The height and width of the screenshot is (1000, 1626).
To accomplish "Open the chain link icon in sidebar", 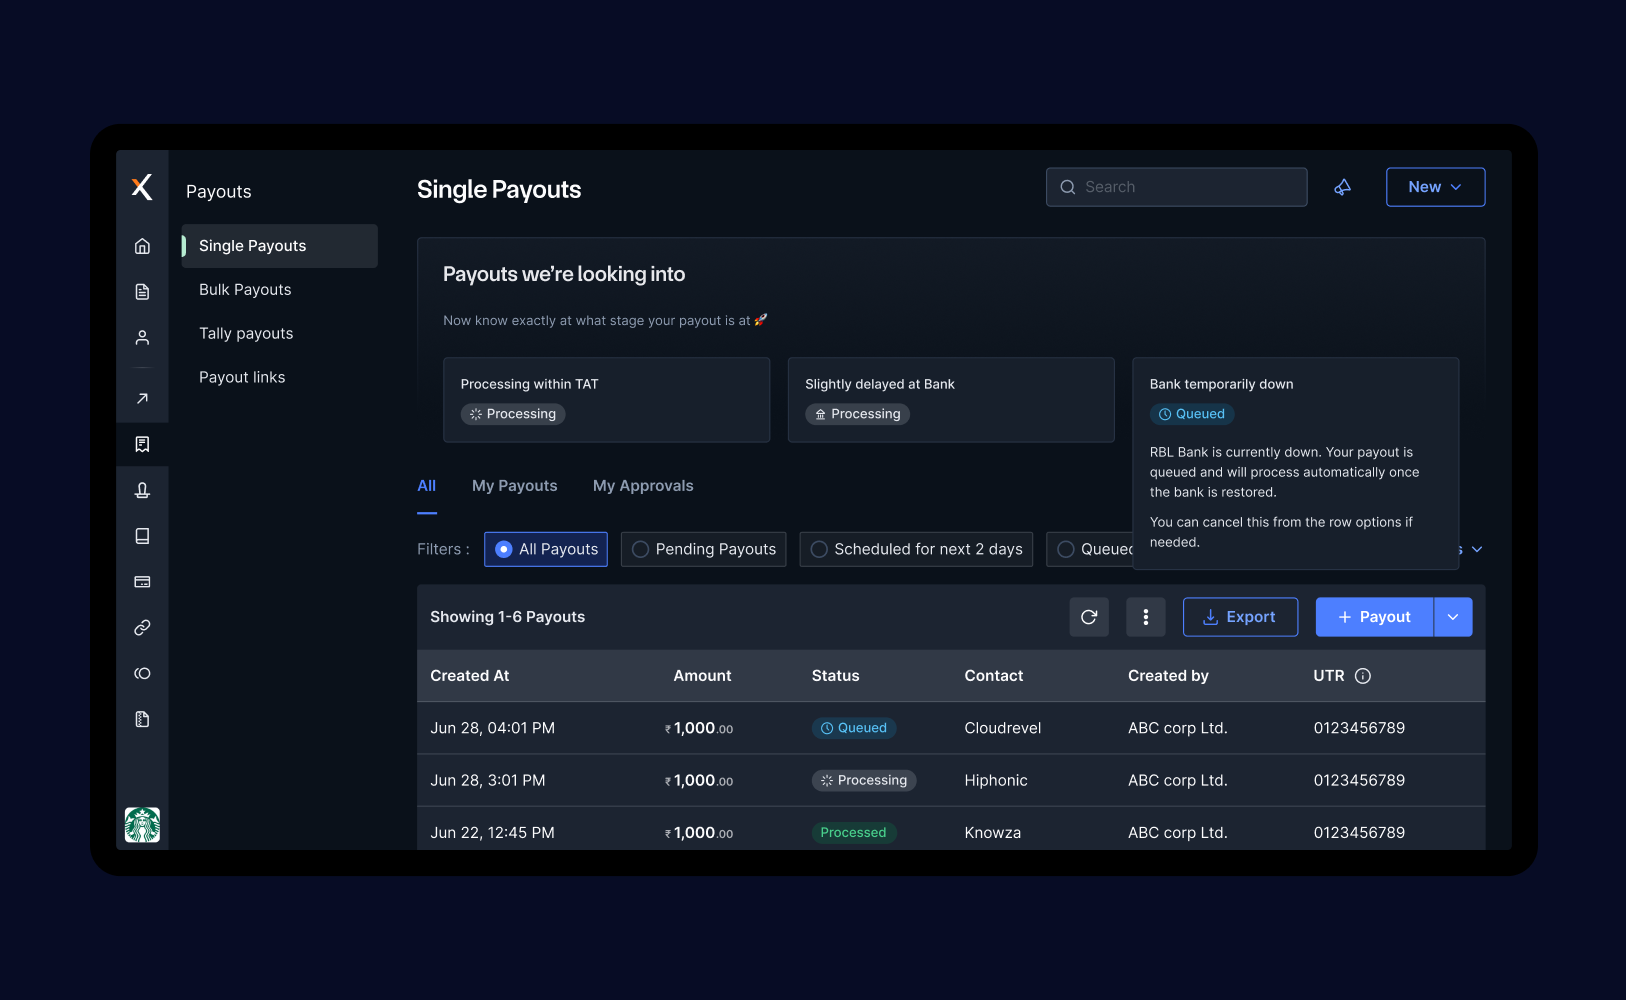I will pos(142,628).
